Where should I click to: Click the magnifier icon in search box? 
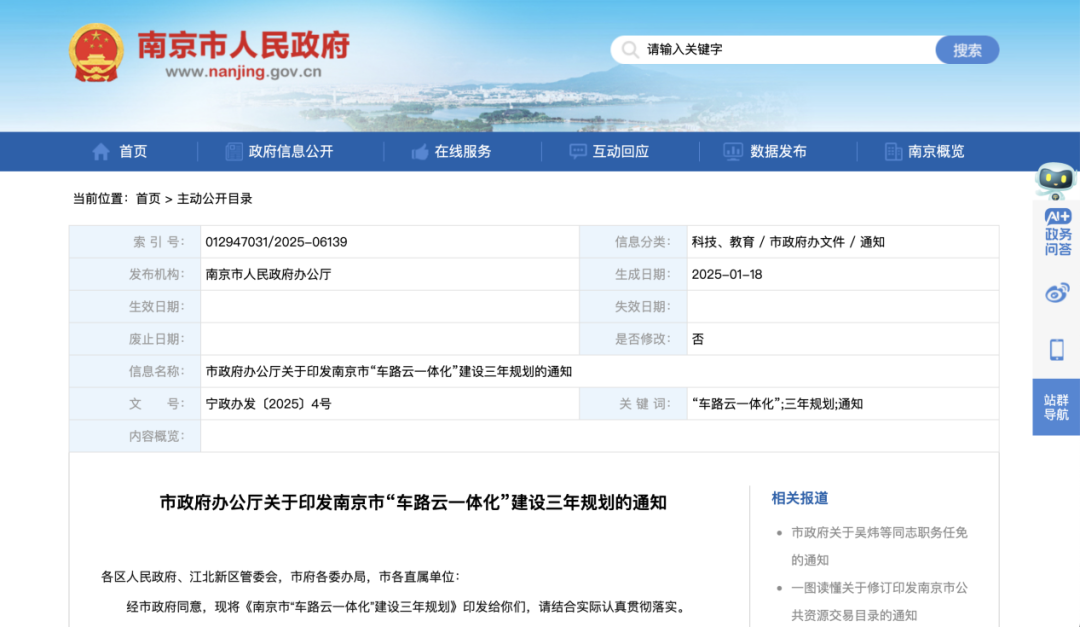click(x=629, y=50)
